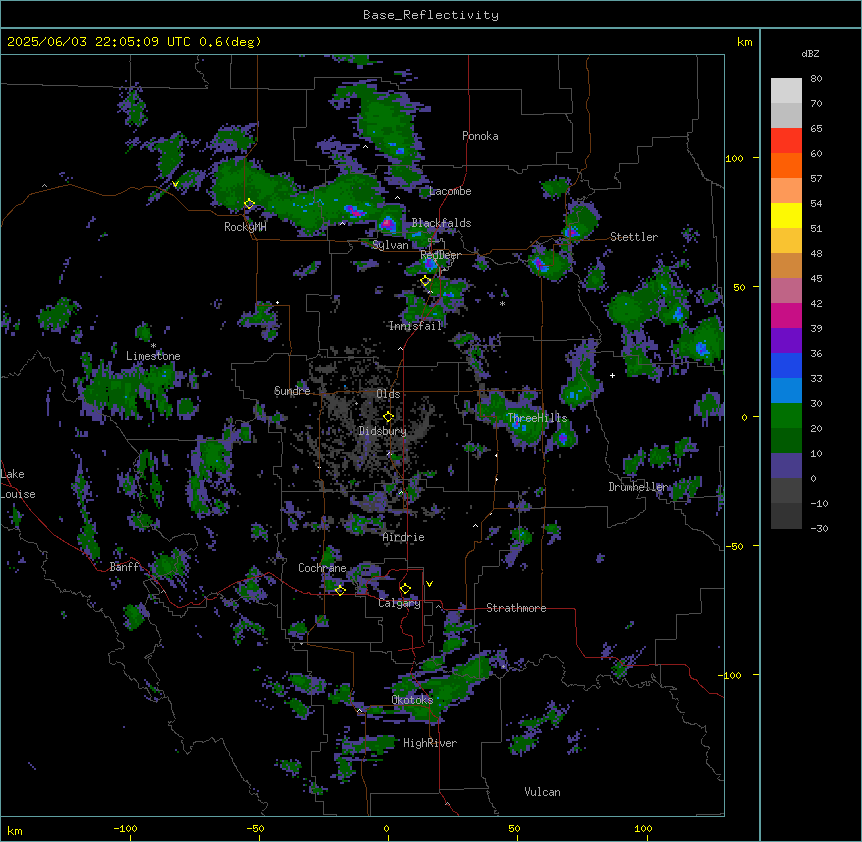Click the Drumheller label
Image resolution: width=862 pixels, height=842 pixels.
638,487
